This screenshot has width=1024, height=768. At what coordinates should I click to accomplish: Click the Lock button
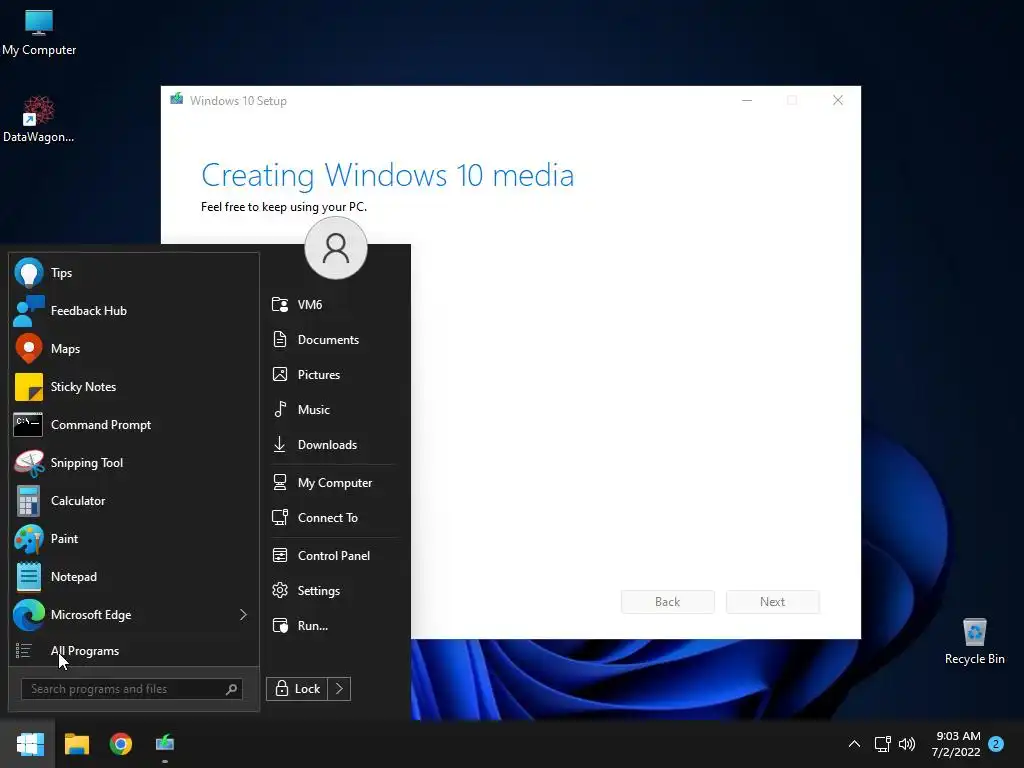(x=297, y=689)
